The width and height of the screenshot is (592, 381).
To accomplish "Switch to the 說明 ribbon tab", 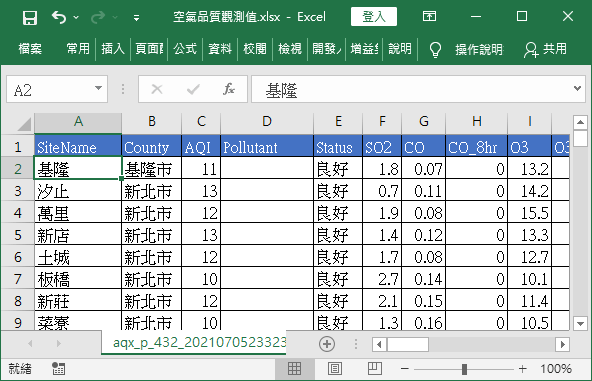I will click(400, 49).
